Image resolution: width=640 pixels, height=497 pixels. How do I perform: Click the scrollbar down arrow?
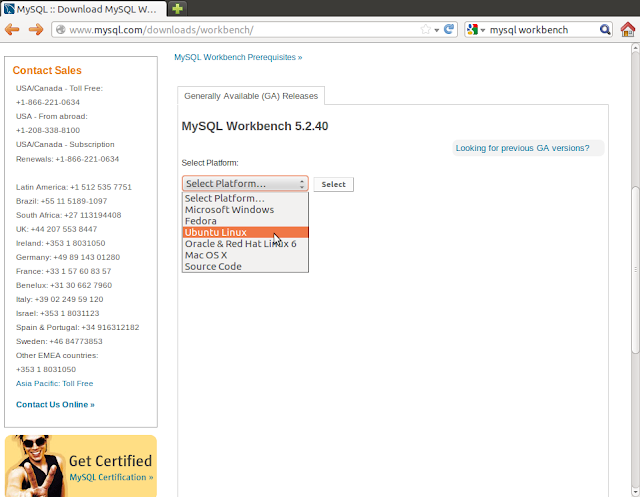(x=635, y=492)
